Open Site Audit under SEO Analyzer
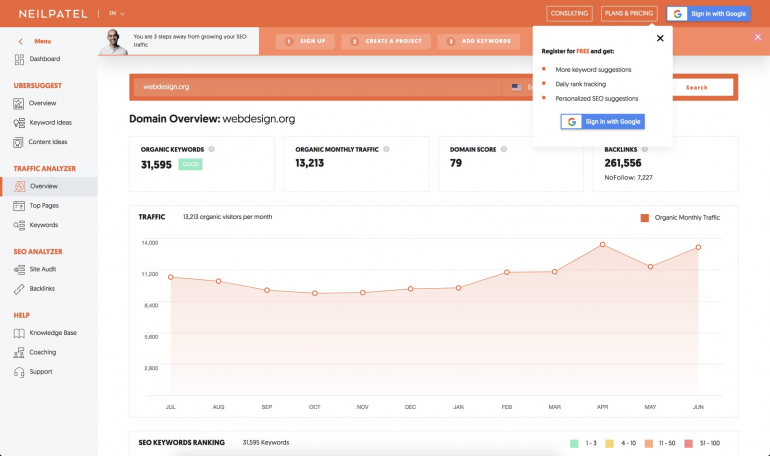The image size is (770, 456). (x=43, y=269)
